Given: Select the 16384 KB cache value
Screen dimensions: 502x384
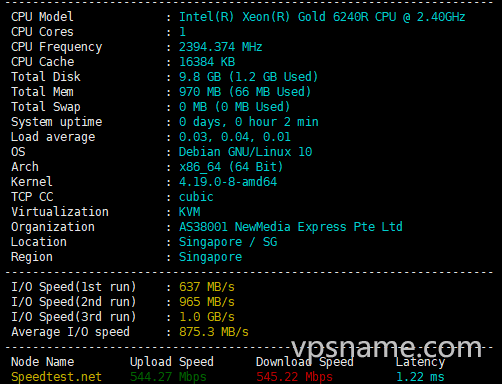Looking at the screenshot, I should 207,62.
